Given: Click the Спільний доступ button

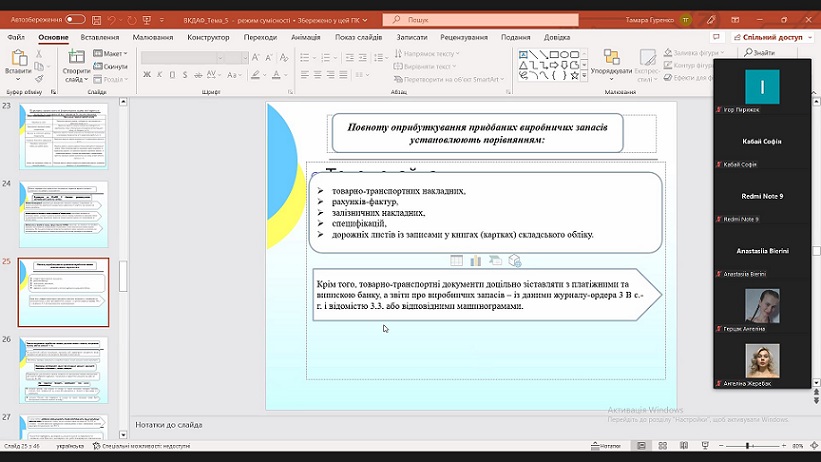Looking at the screenshot, I should [772, 37].
